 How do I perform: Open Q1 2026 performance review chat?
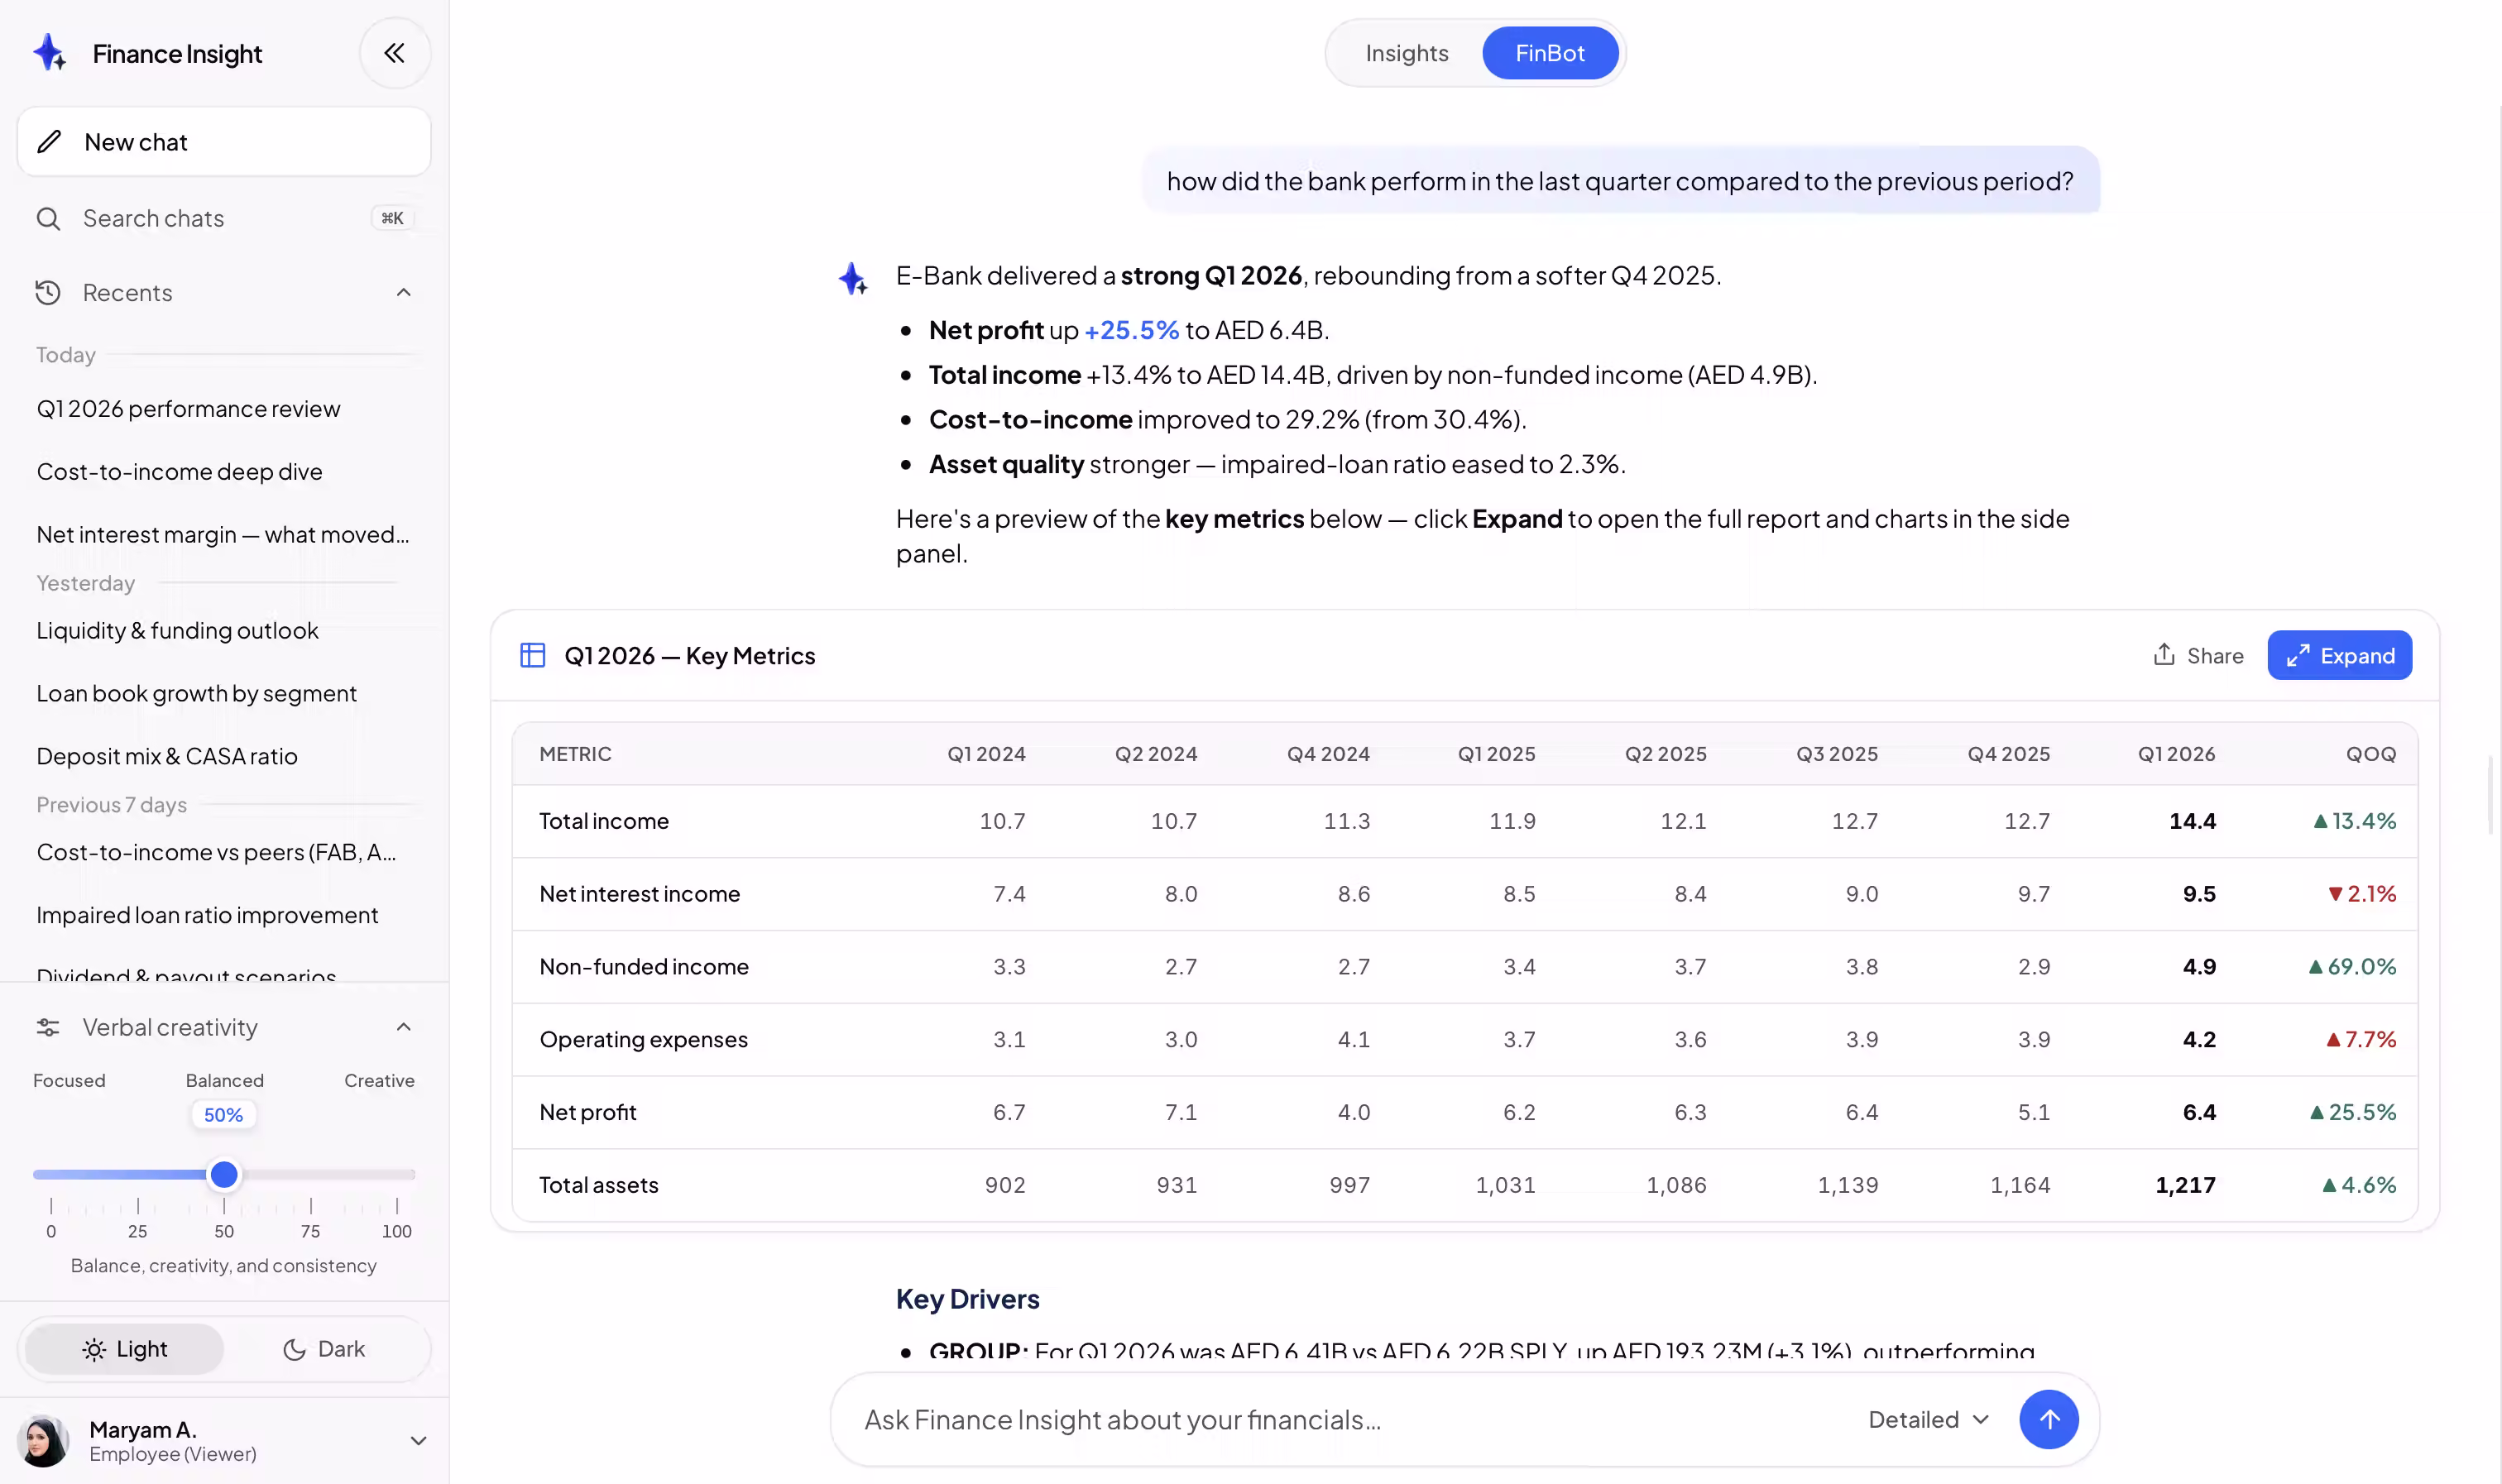pyautogui.click(x=189, y=409)
